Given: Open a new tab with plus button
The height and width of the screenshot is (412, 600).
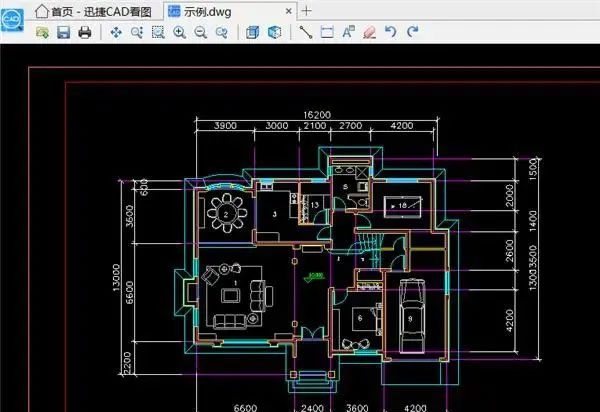Looking at the screenshot, I should coord(307,10).
